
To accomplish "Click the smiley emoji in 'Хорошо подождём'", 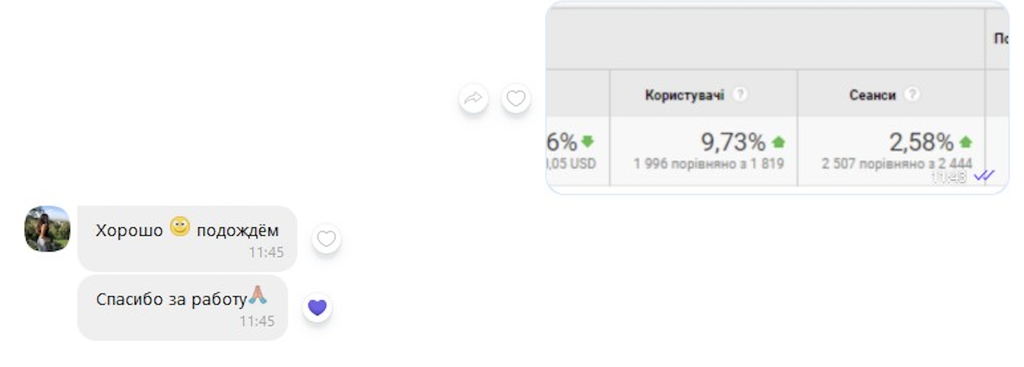I will pyautogui.click(x=180, y=227).
